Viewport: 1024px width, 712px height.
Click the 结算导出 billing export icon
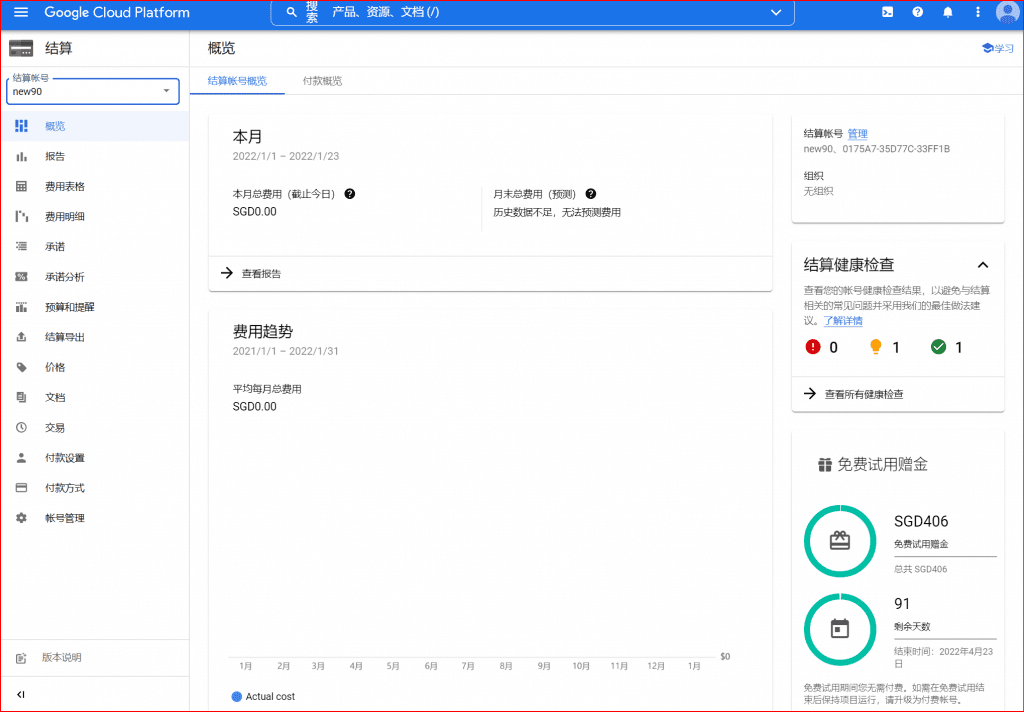(21, 337)
